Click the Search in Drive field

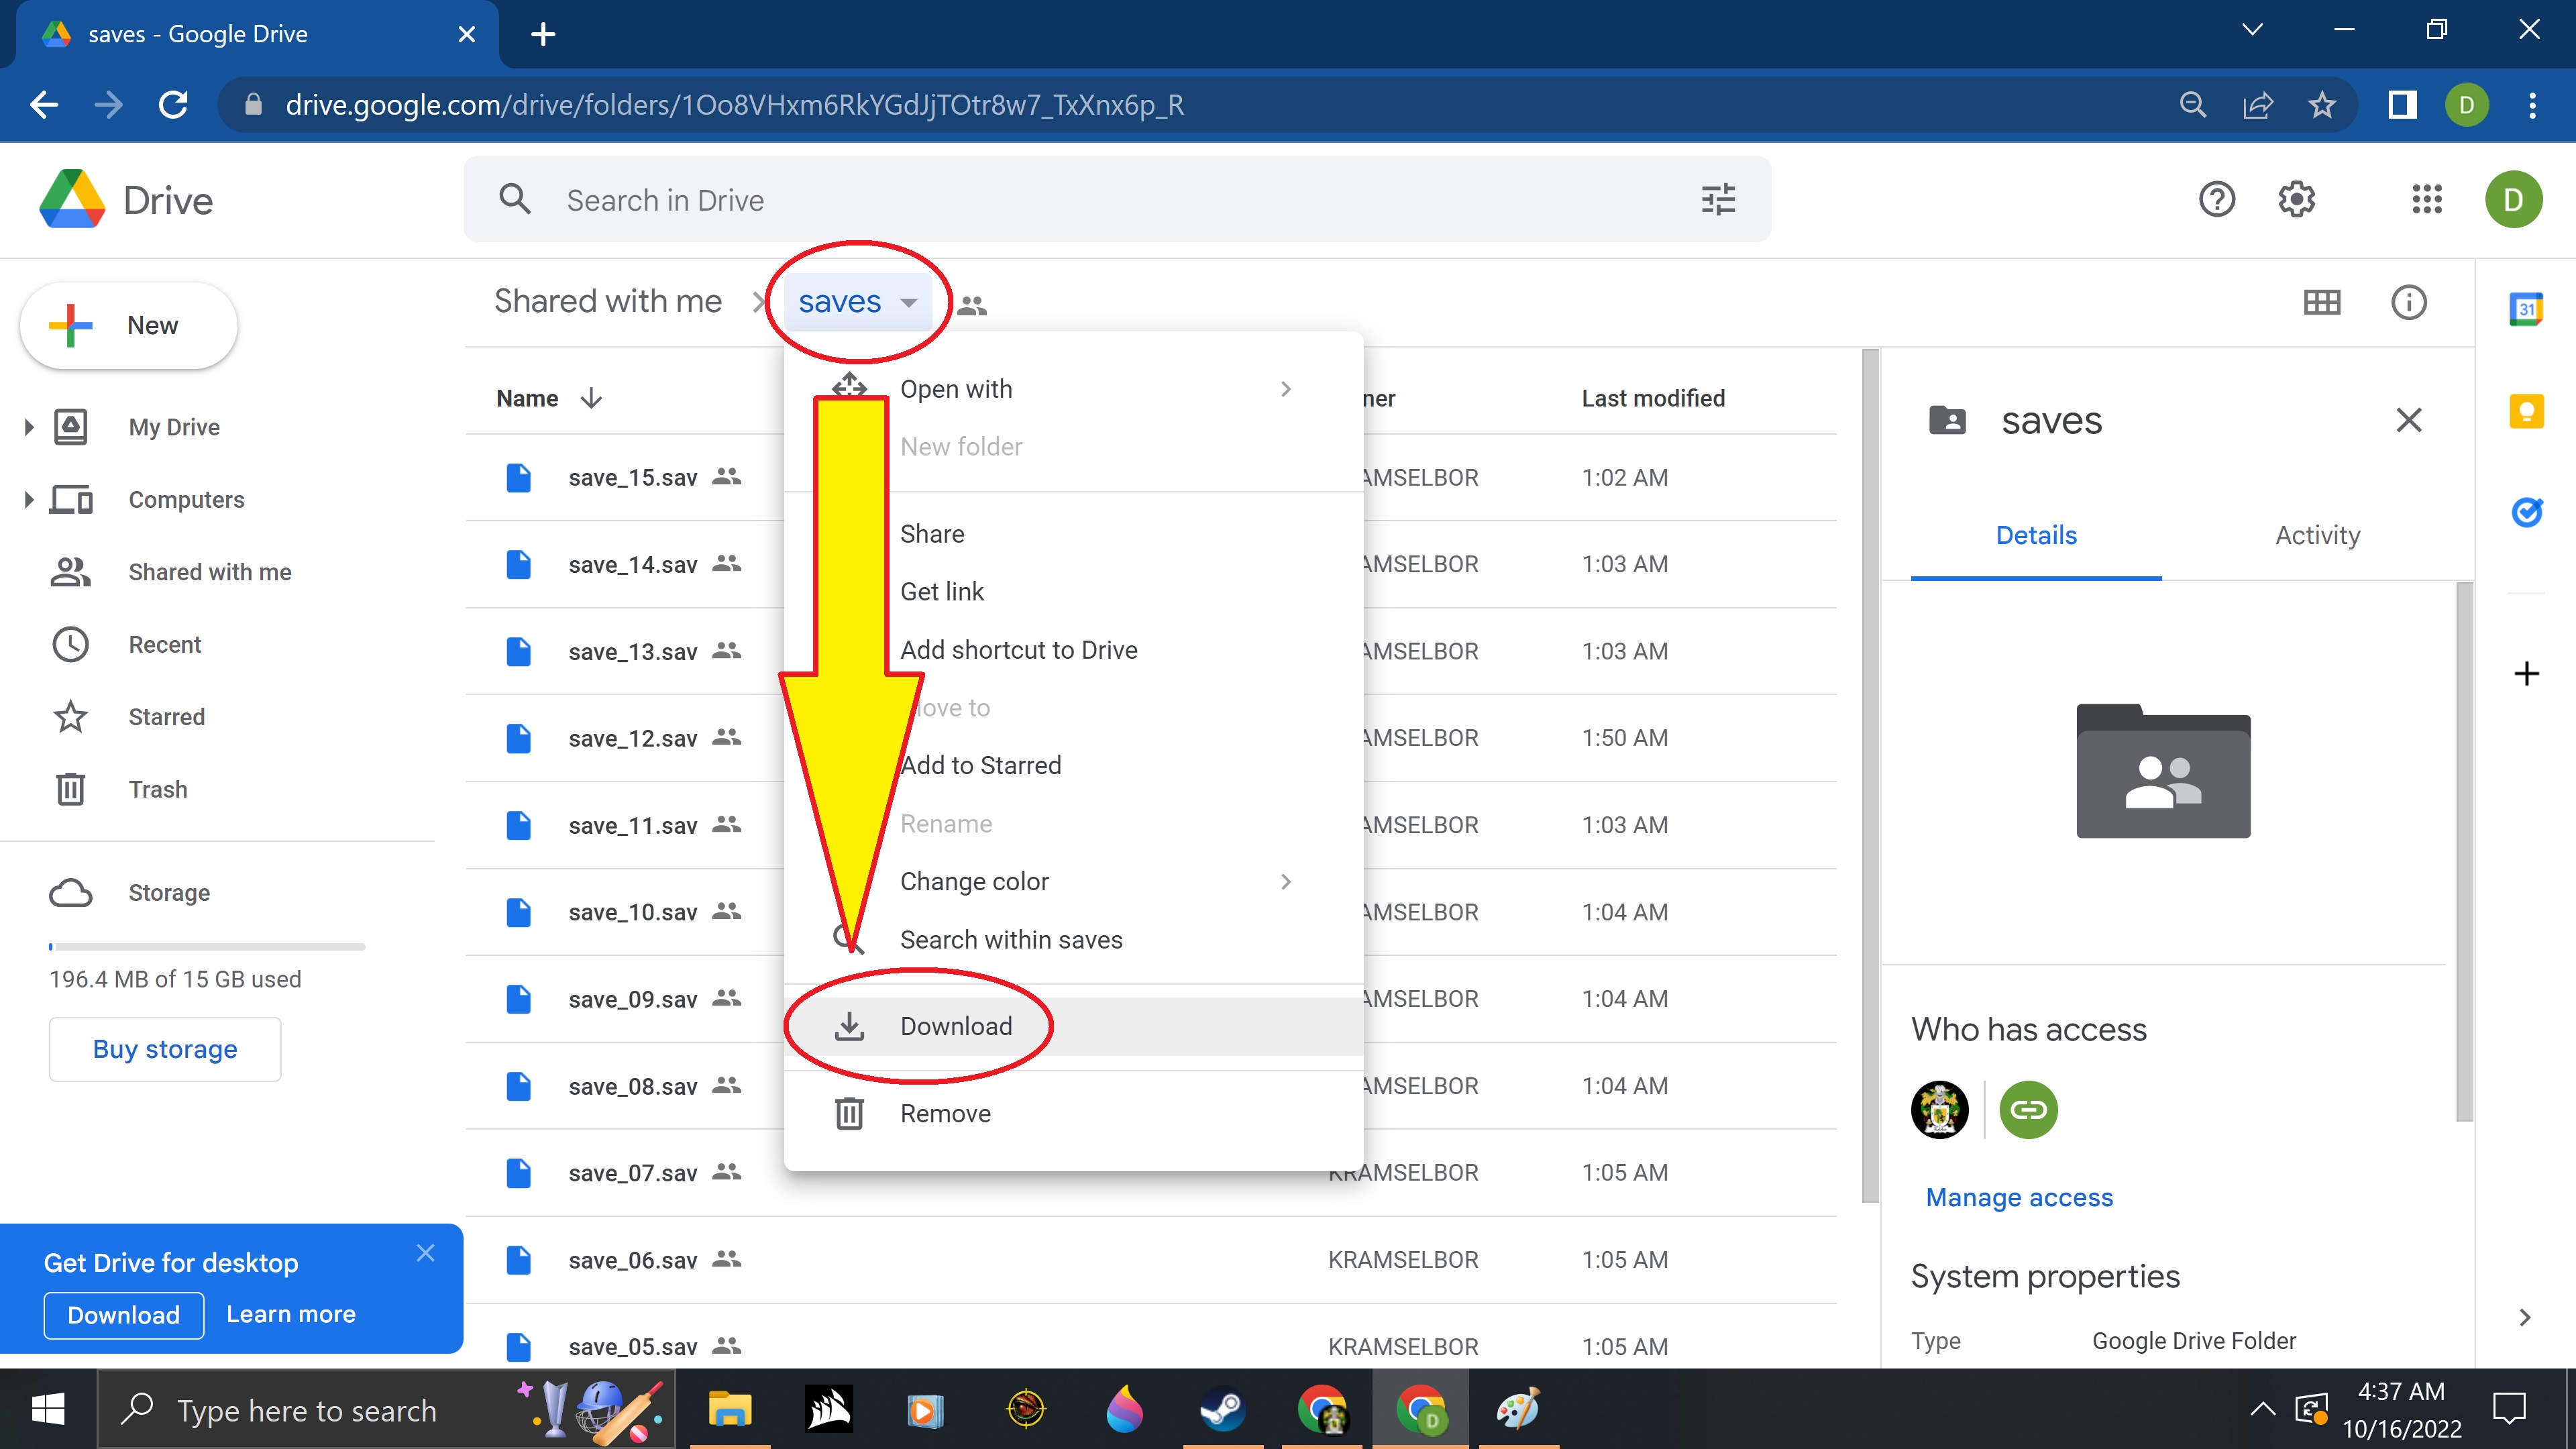click(1100, 200)
